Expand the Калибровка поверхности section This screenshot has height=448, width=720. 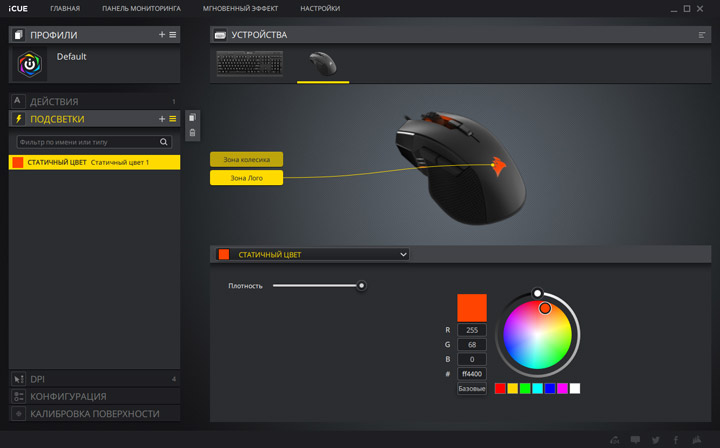tap(94, 414)
